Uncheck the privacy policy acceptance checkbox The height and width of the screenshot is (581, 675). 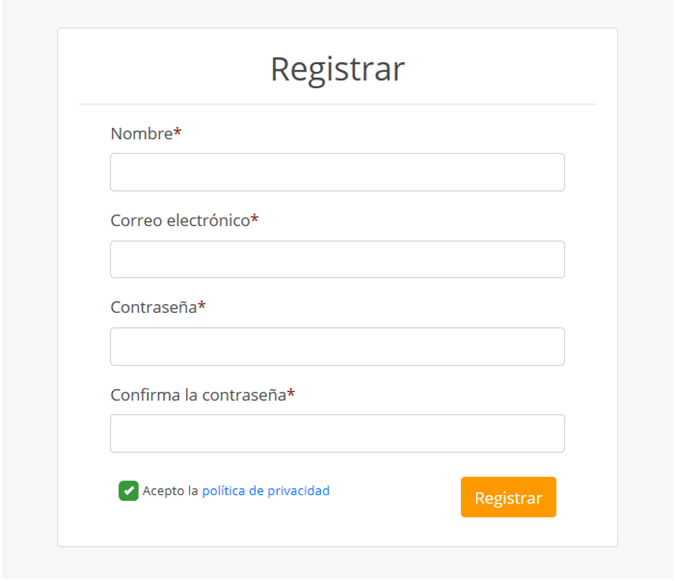click(128, 491)
